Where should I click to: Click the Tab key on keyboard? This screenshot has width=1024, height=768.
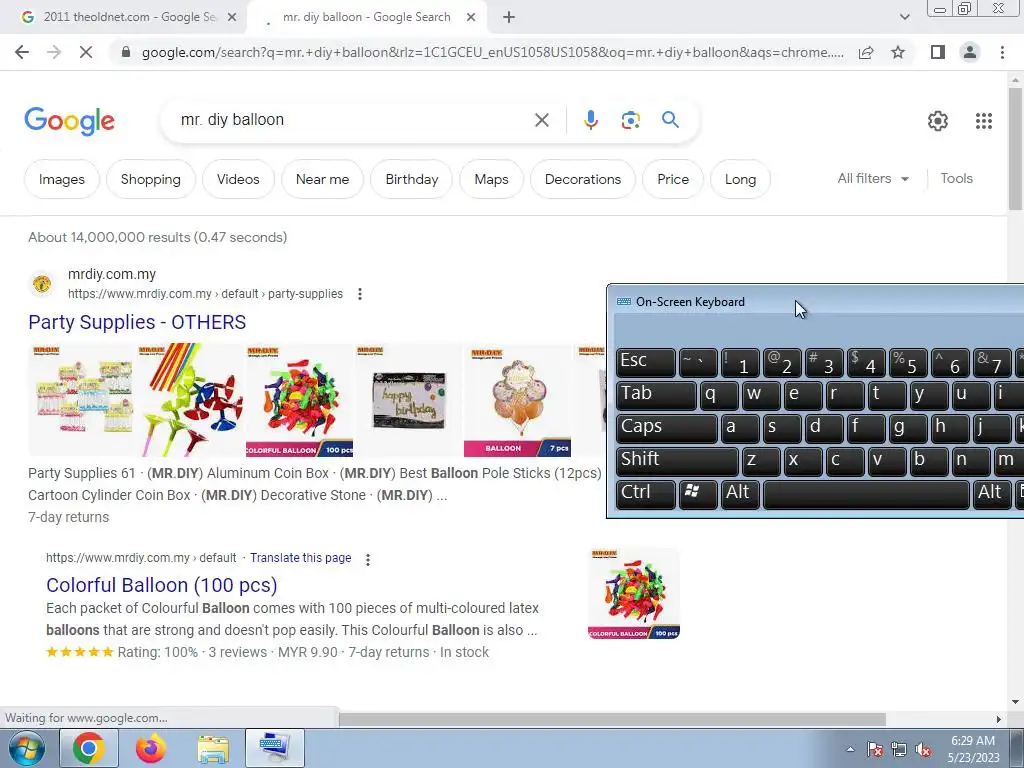click(x=656, y=395)
